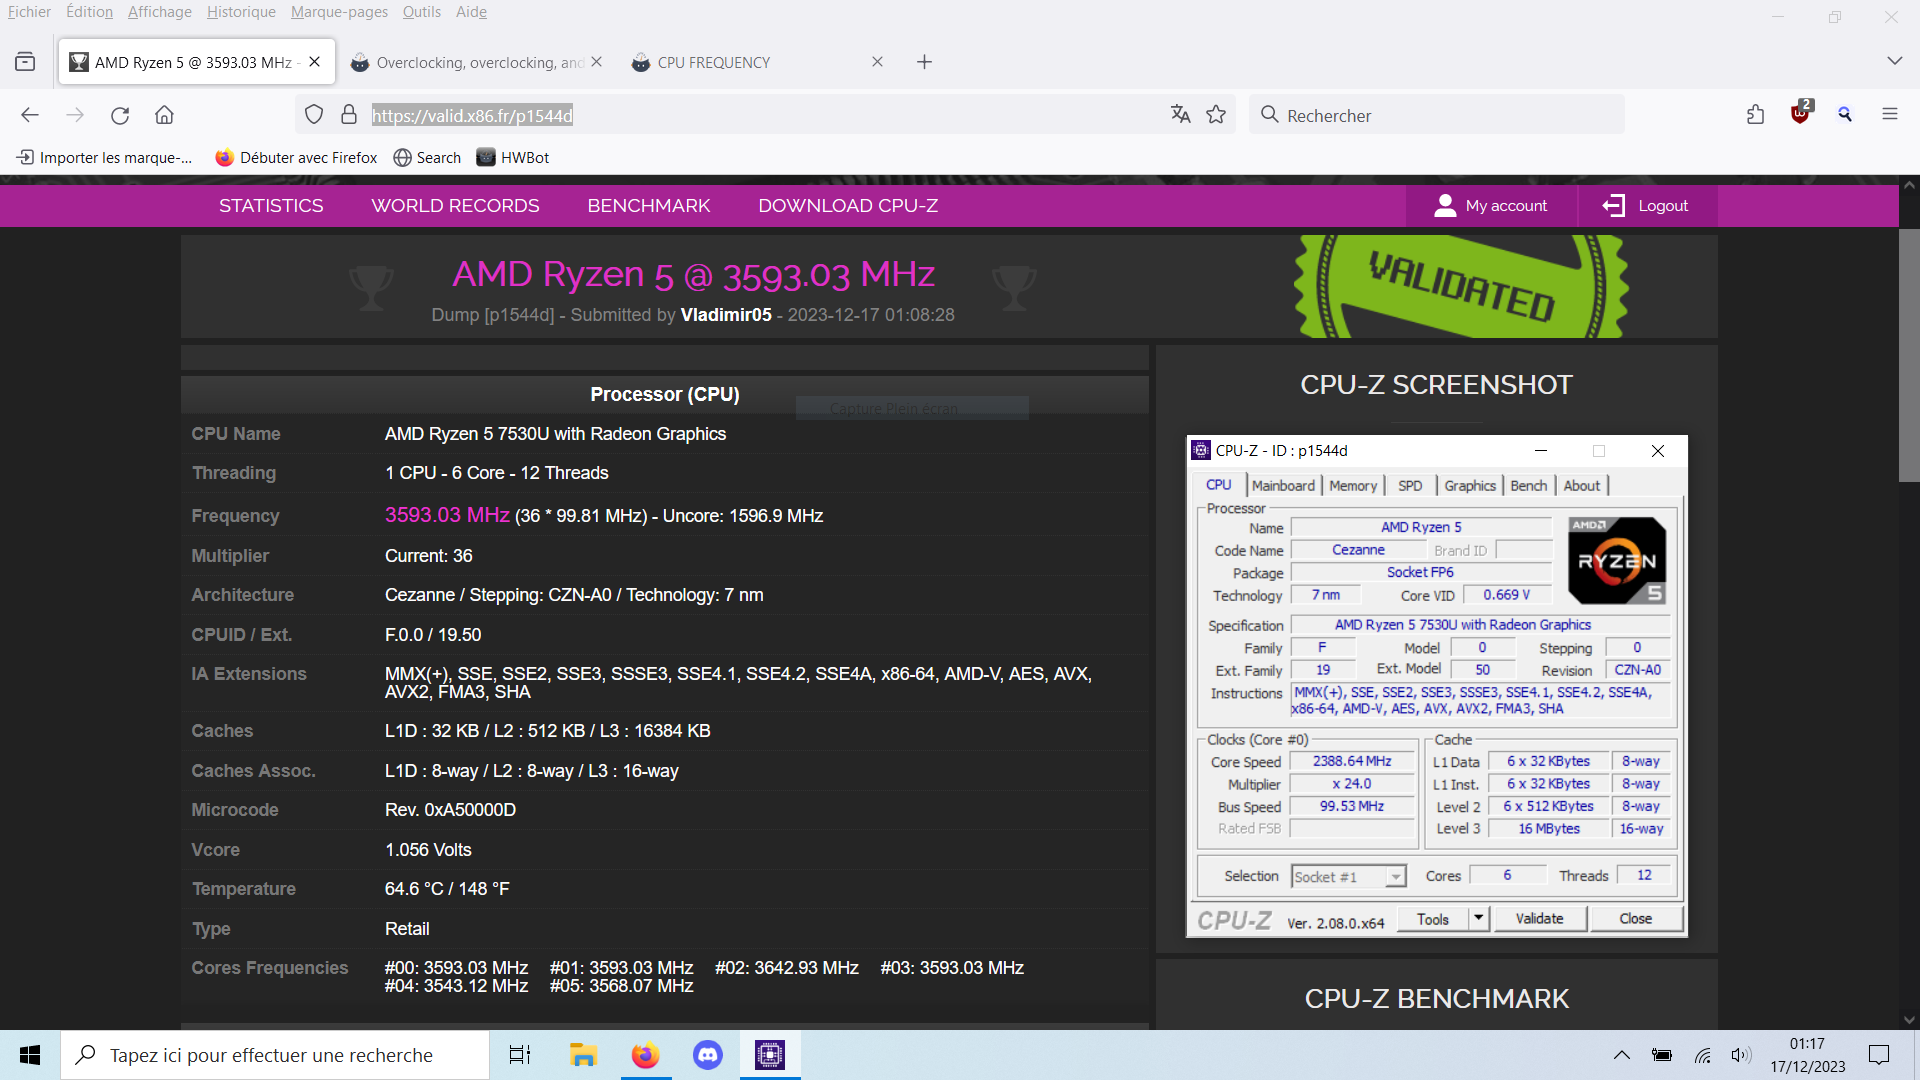
Task: Open the Fichier menu
Action: pyautogui.click(x=29, y=12)
